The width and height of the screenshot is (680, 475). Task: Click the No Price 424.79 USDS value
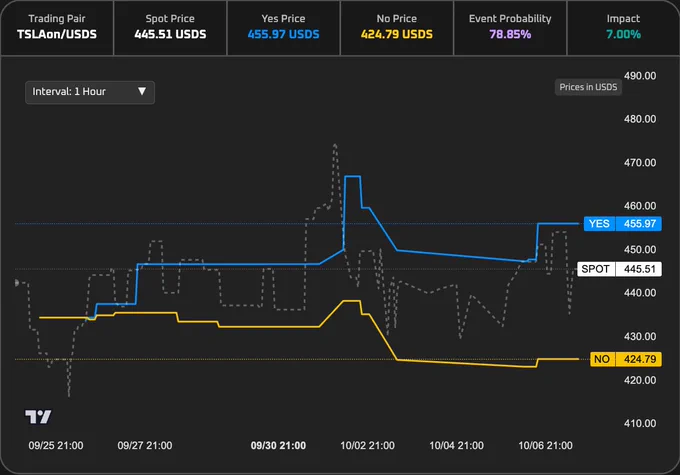point(397,34)
